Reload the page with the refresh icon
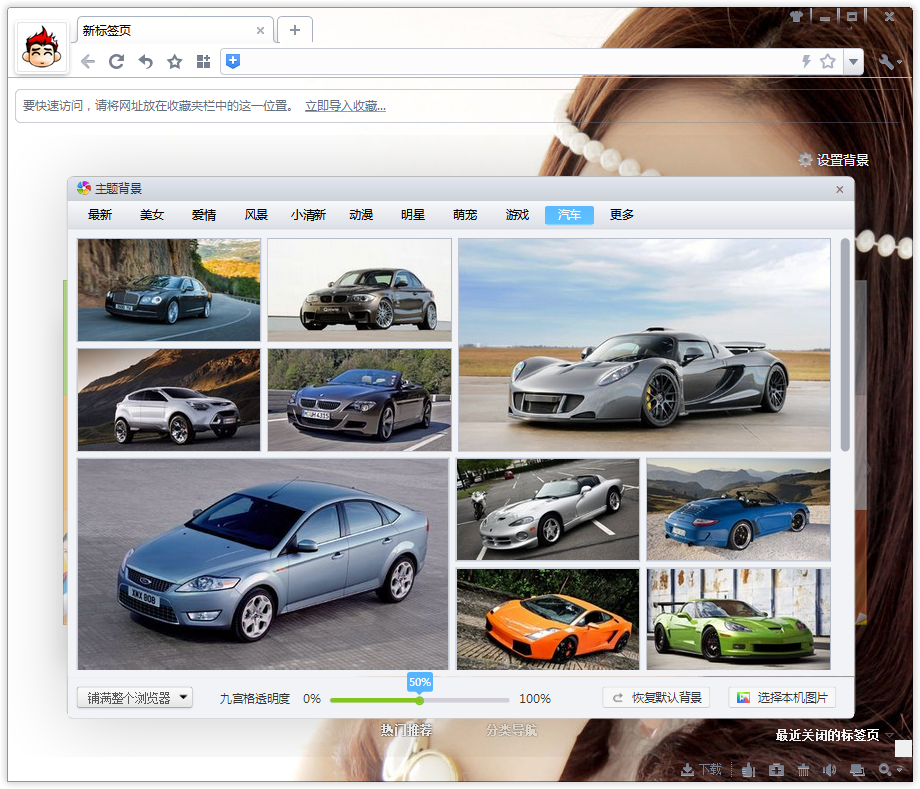 pyautogui.click(x=117, y=62)
